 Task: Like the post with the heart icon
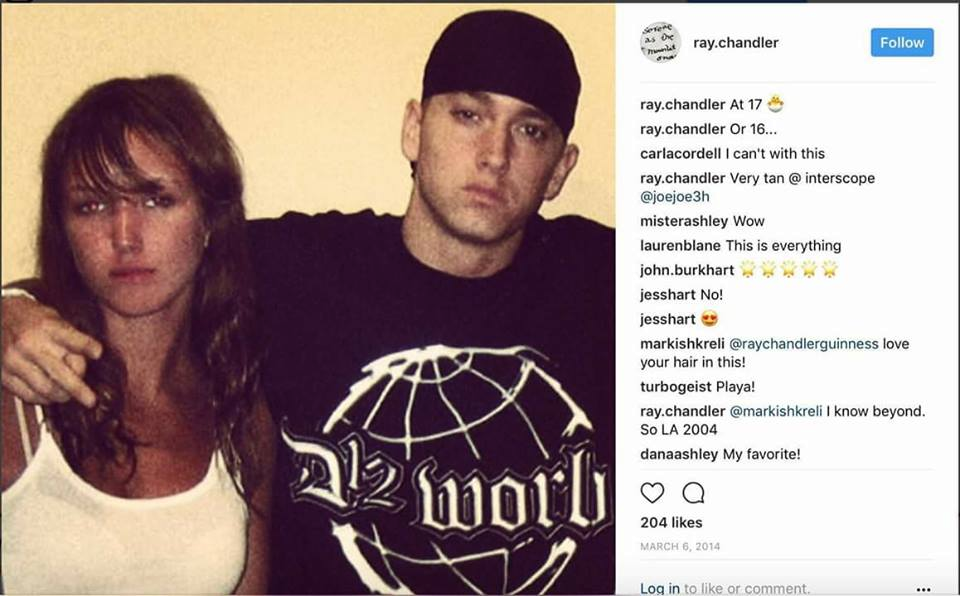pyautogui.click(x=652, y=493)
